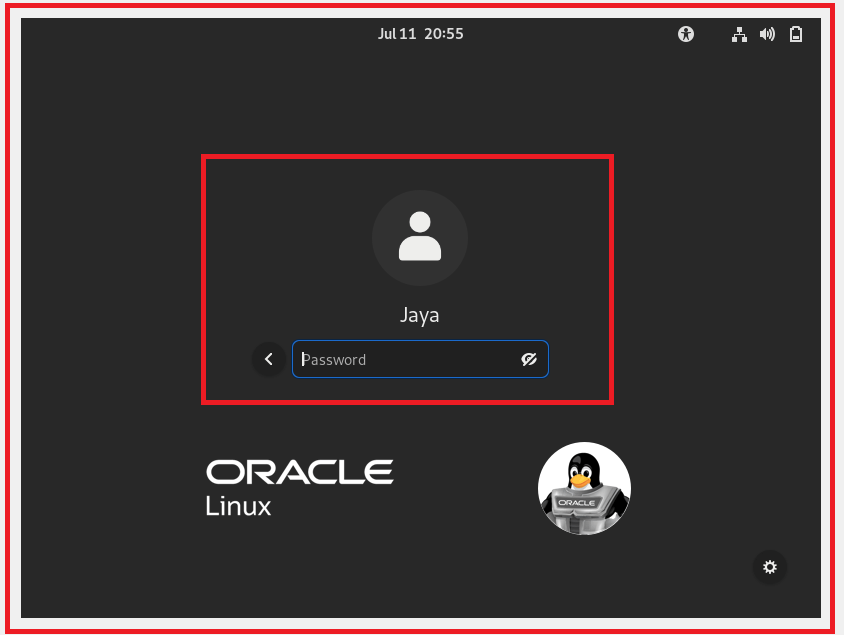Click the Oracle penguin mascot image
The width and height of the screenshot is (844, 635).
(x=585, y=489)
